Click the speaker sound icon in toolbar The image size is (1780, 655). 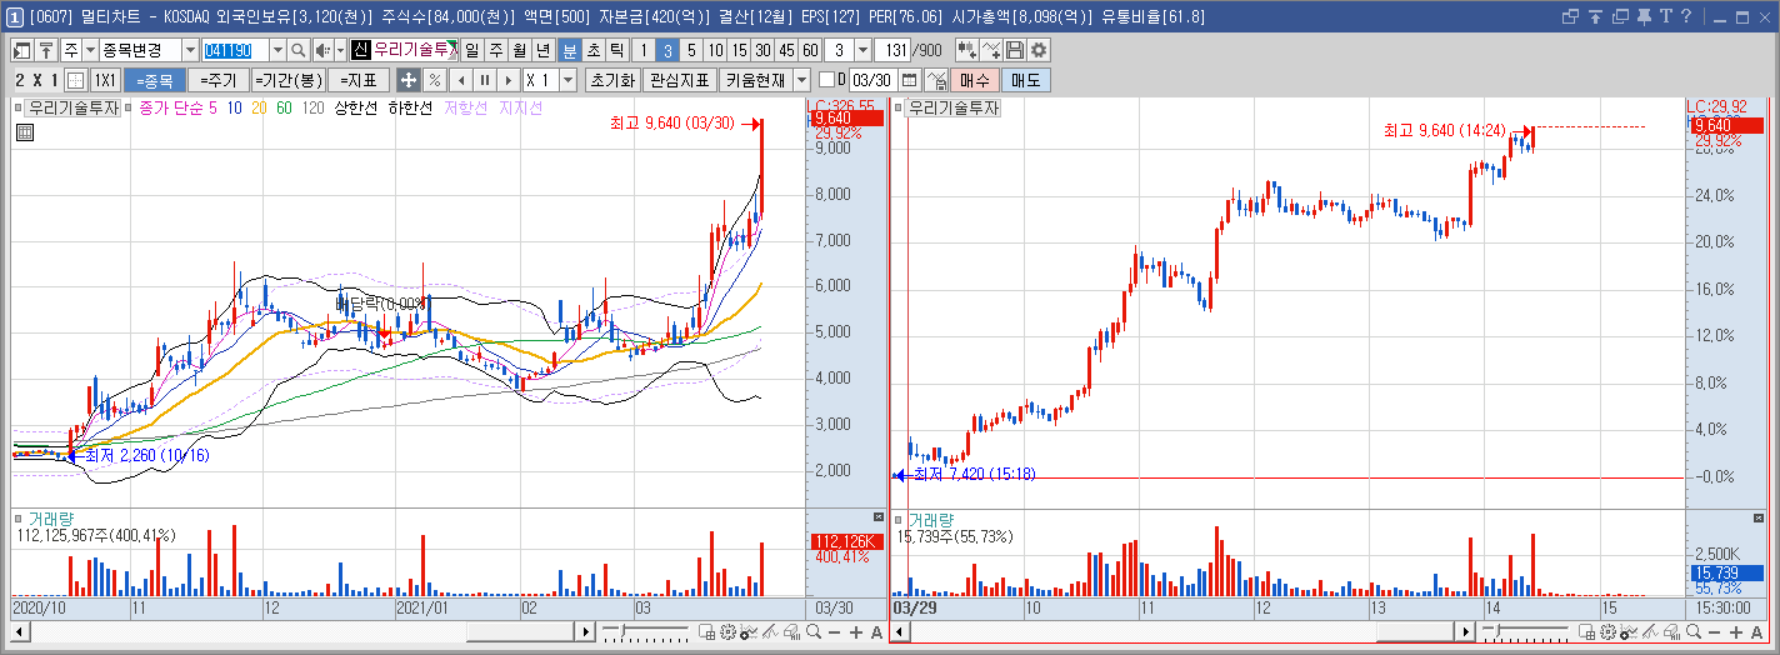pyautogui.click(x=322, y=50)
